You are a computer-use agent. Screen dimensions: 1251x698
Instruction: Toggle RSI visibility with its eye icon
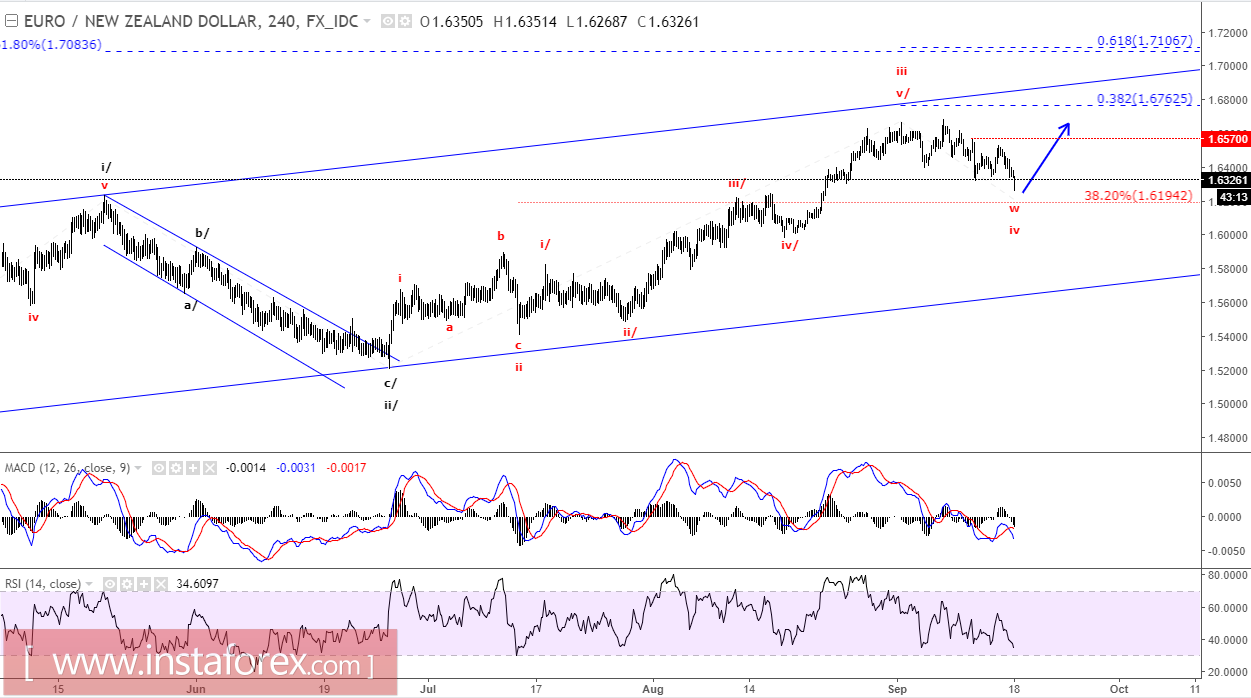[110, 583]
